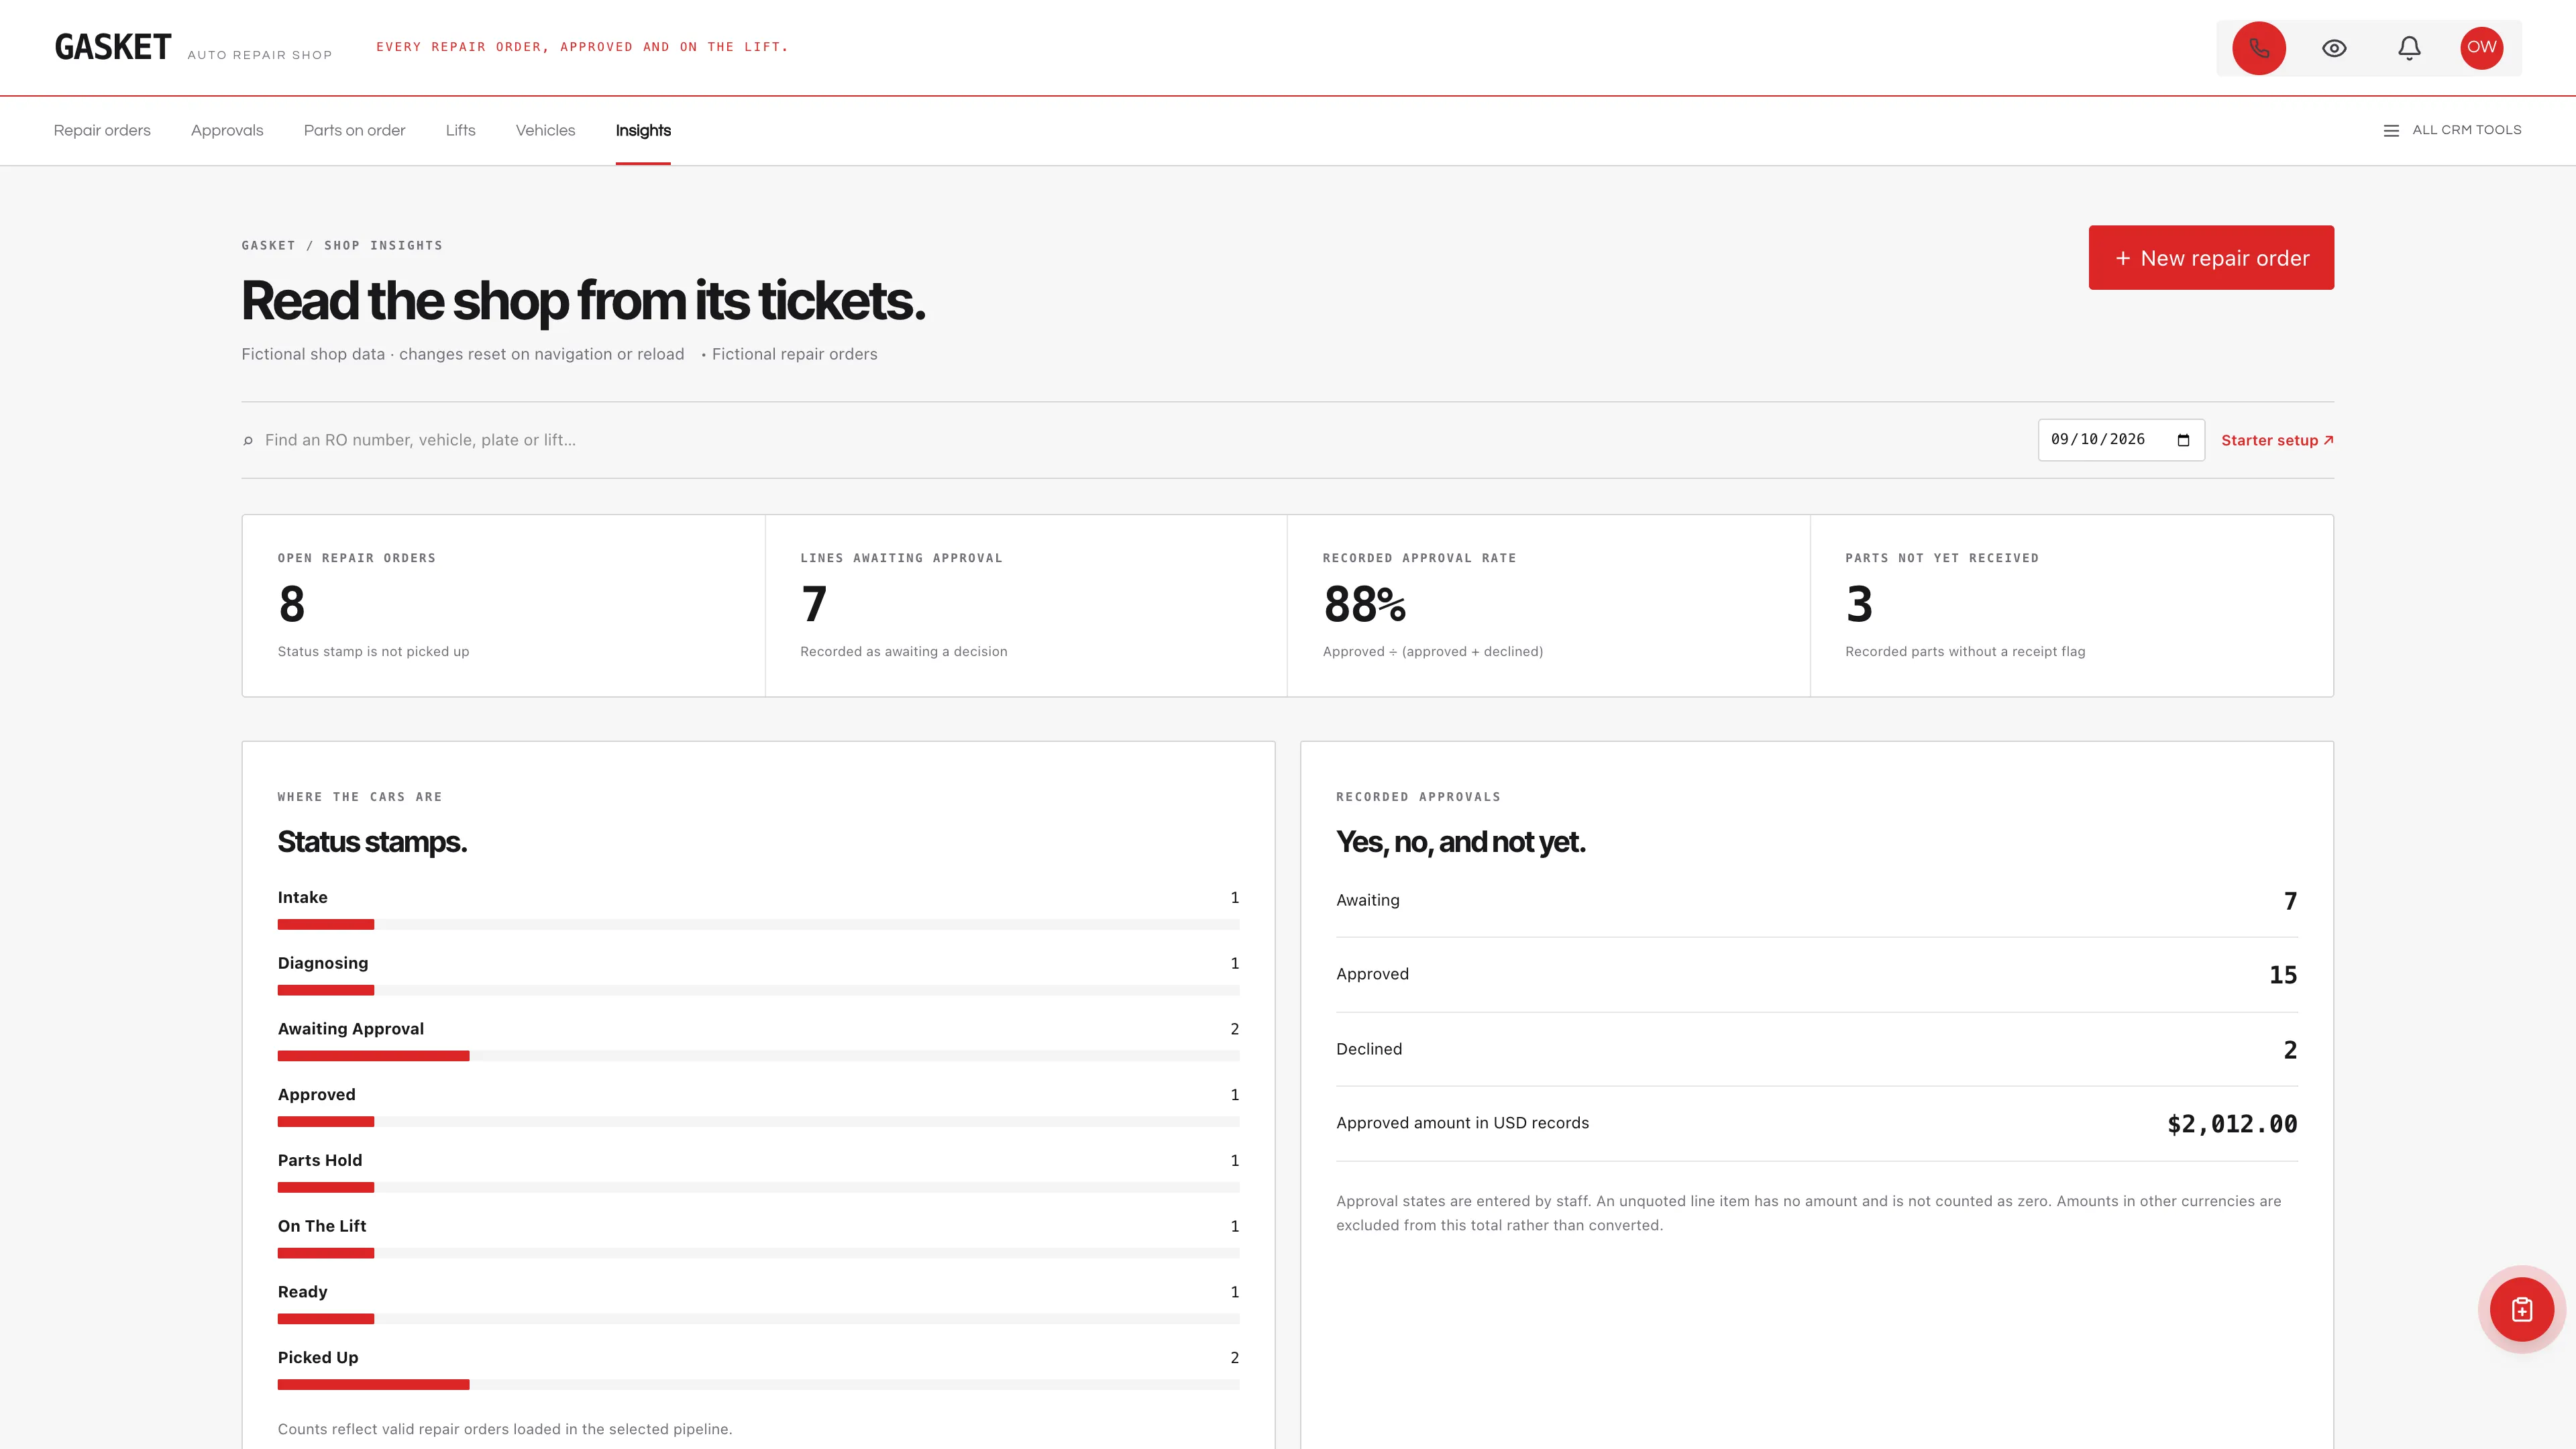Open the calendar picker icon in date field
The image size is (2576, 1449).
pyautogui.click(x=2183, y=440)
